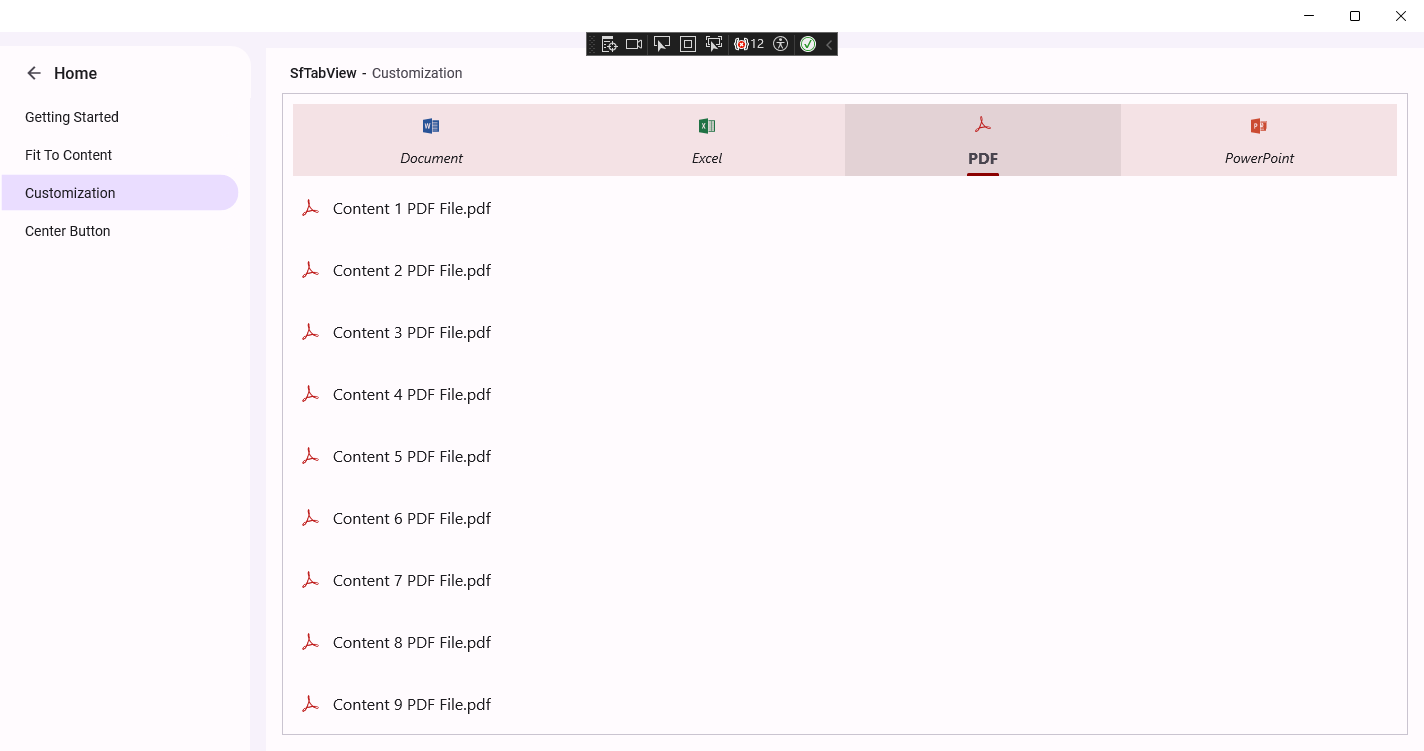Click the green checkmark Hot Reload status icon
The width and height of the screenshot is (1424, 751).
(808, 44)
